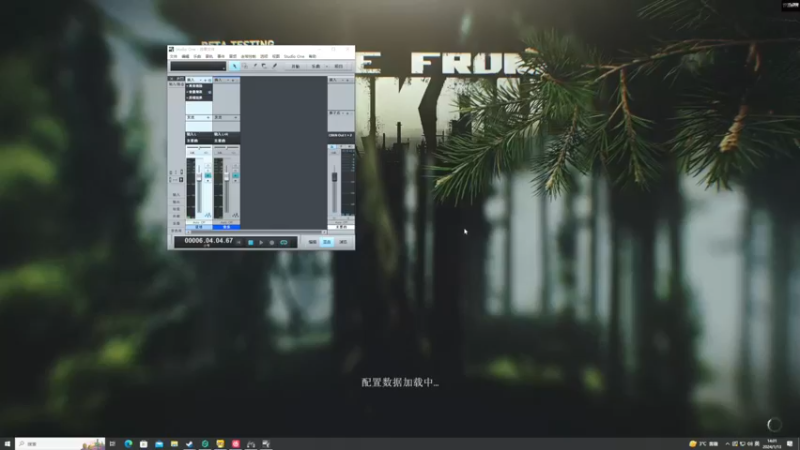Click main channel output selector Out 1+2
Viewport: 800px width, 450px height.
click(x=340, y=135)
